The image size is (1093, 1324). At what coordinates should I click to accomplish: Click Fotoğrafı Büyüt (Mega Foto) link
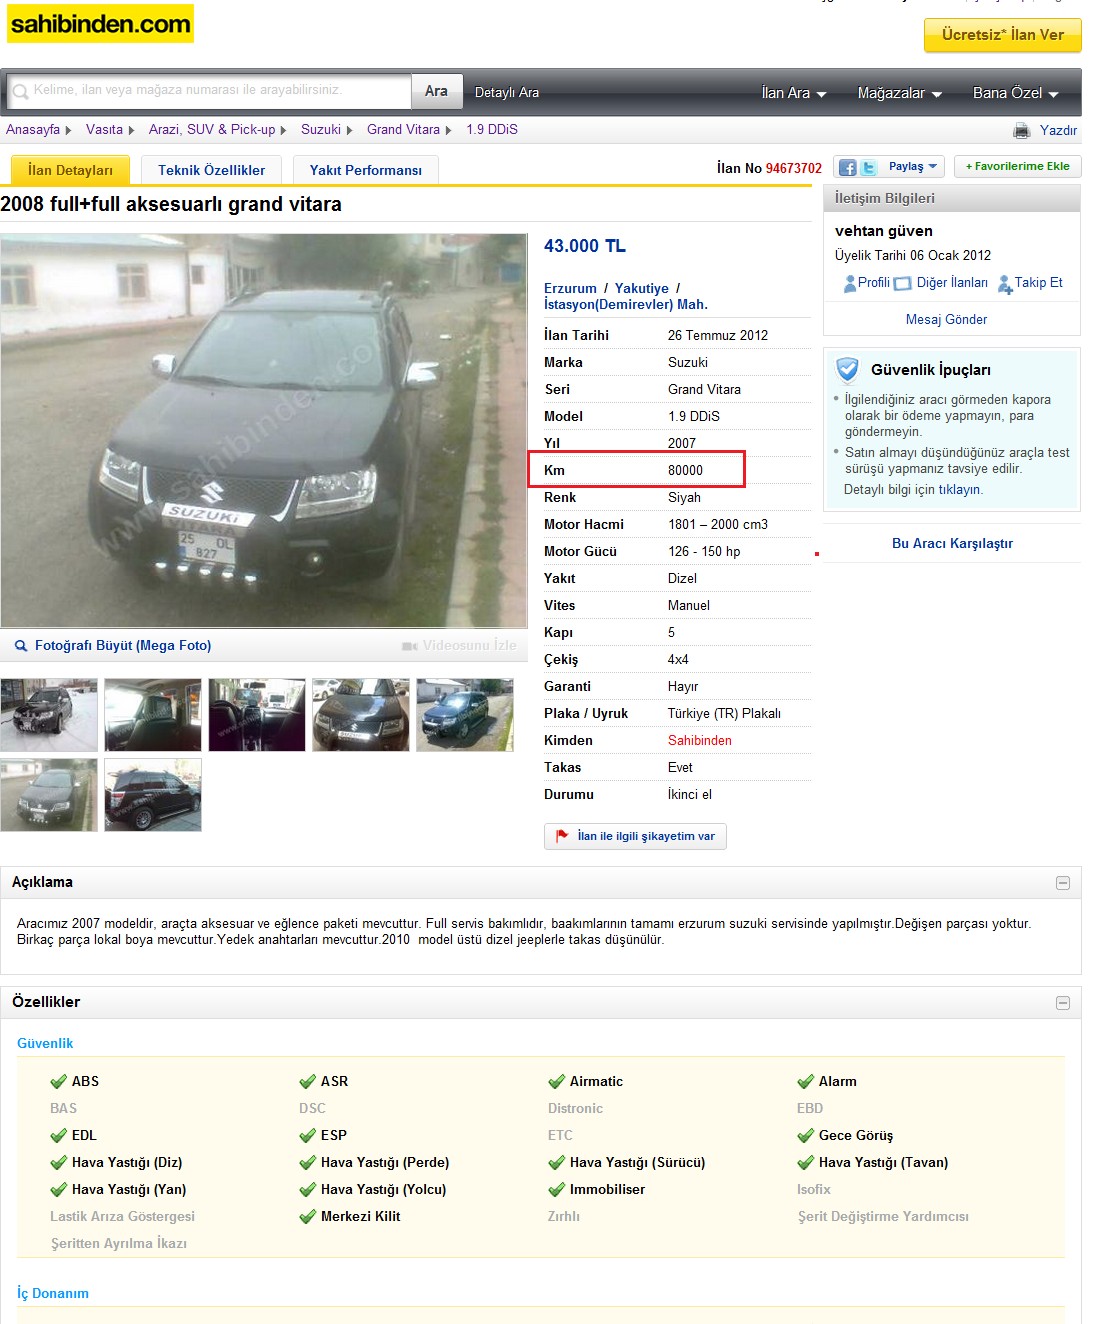click(123, 646)
